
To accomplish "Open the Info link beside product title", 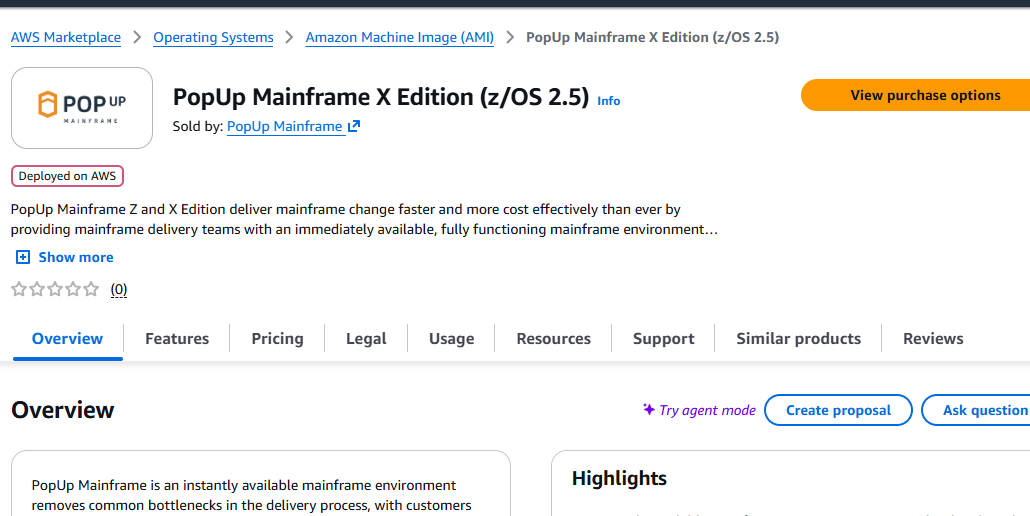I will click(608, 101).
